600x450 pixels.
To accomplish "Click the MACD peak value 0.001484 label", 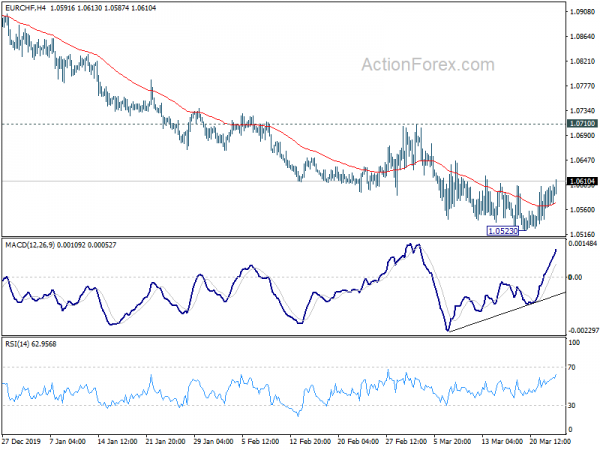I will coord(583,244).
